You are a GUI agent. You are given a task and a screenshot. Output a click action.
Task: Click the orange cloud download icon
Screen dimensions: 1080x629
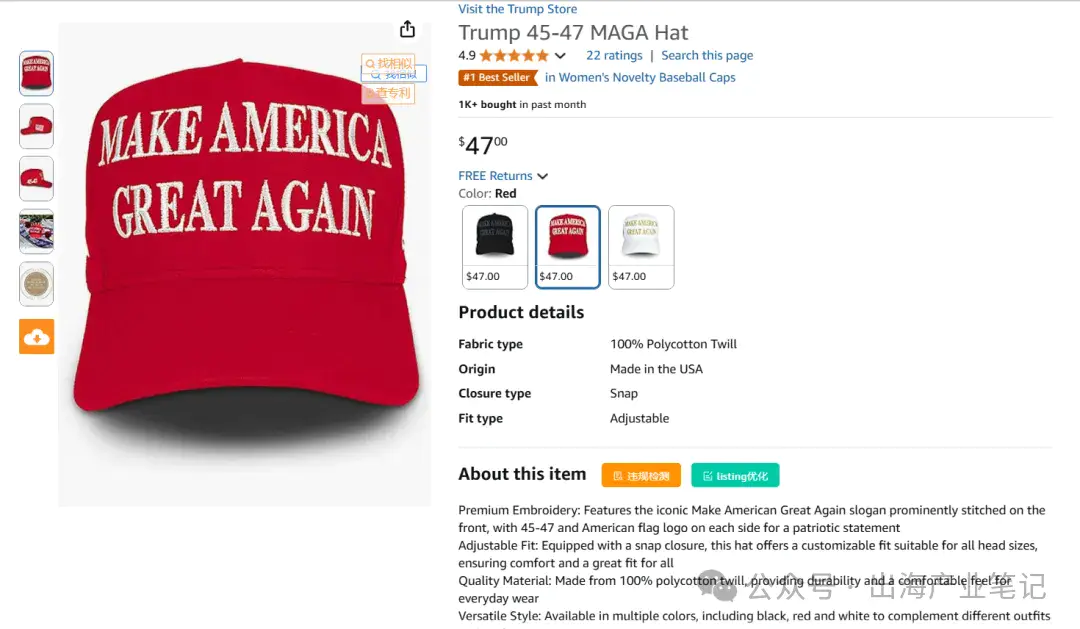click(x=37, y=336)
